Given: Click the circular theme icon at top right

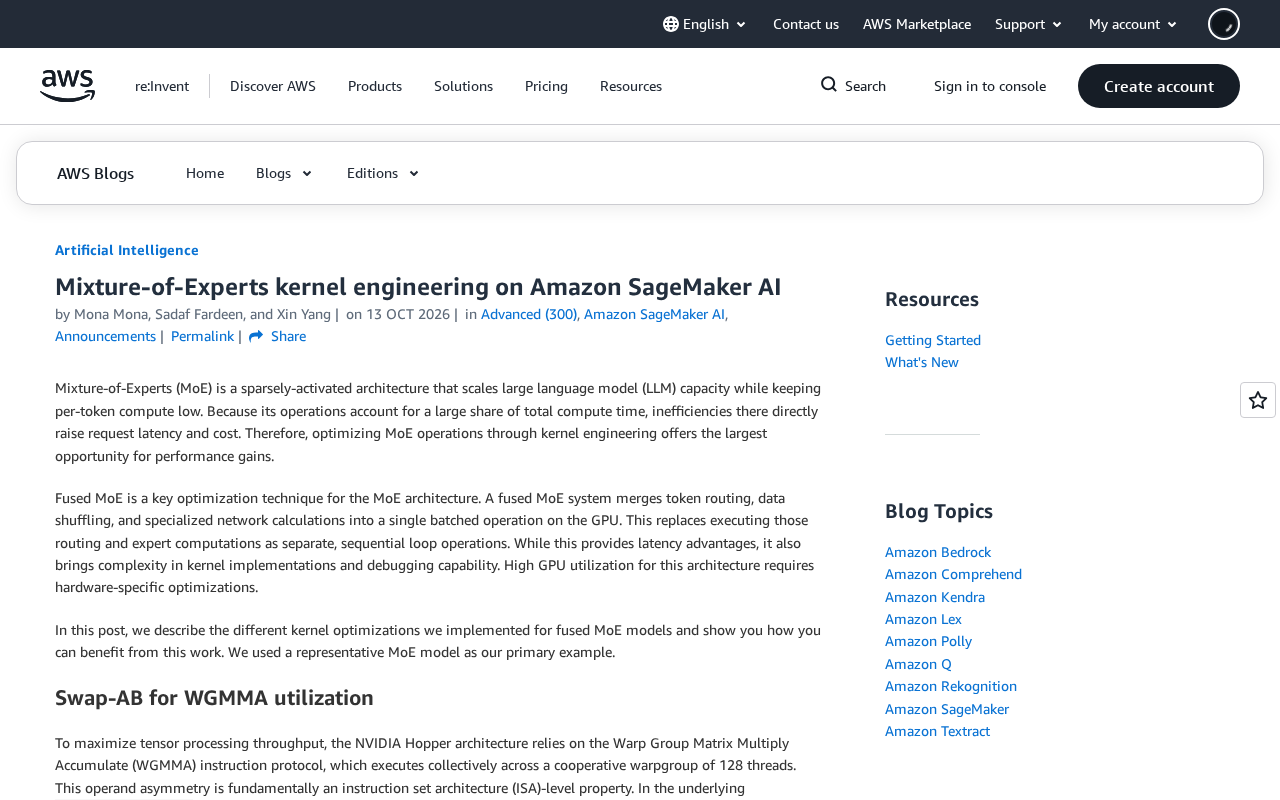Looking at the screenshot, I should [1224, 24].
